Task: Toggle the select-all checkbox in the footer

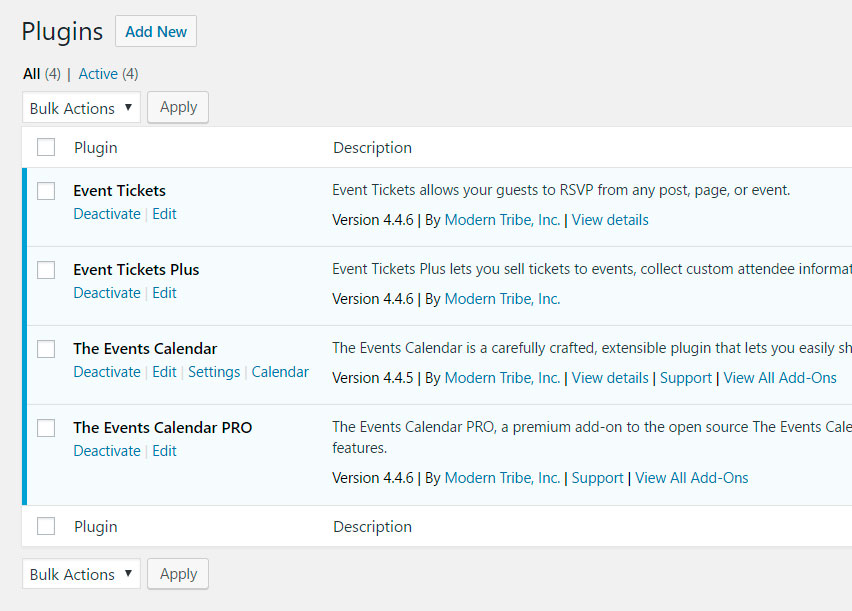Action: [x=46, y=526]
